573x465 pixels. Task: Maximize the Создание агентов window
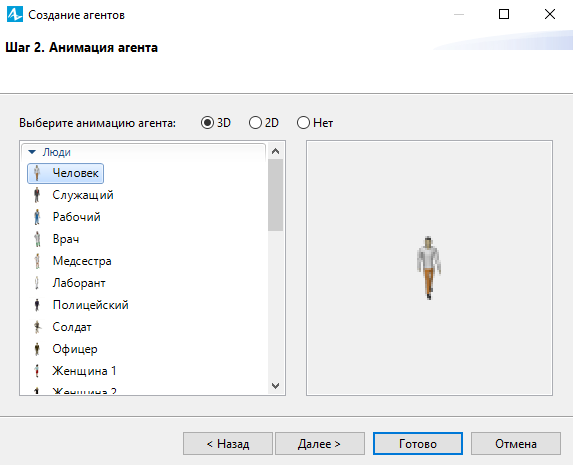click(x=504, y=14)
